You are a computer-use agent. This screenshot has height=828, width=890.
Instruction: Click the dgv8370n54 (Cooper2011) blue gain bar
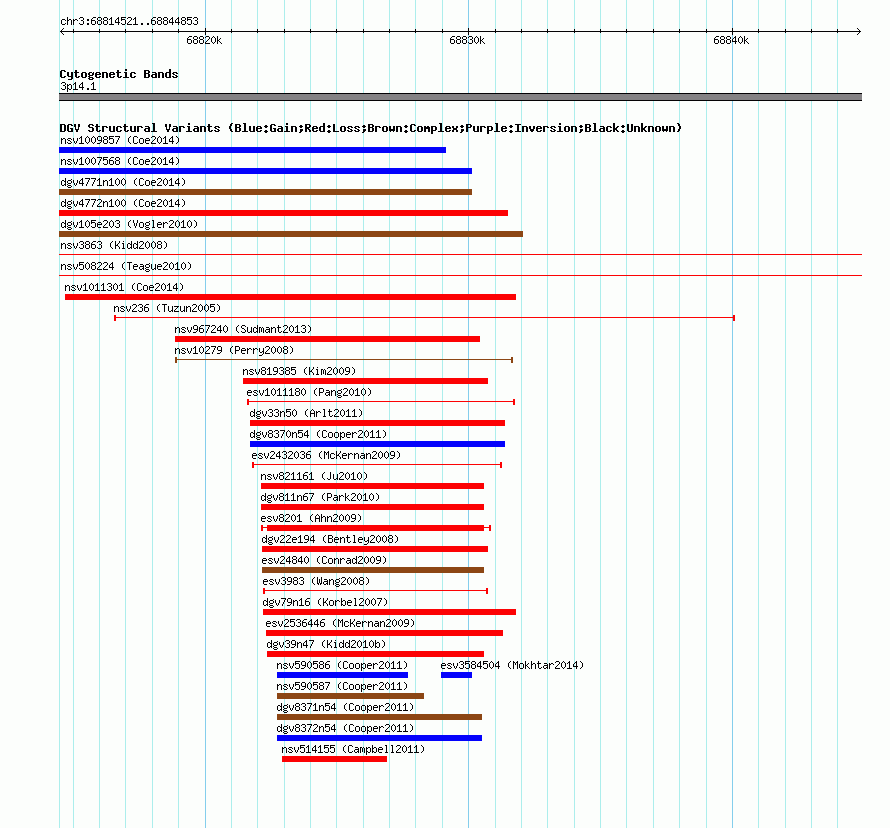(377, 444)
